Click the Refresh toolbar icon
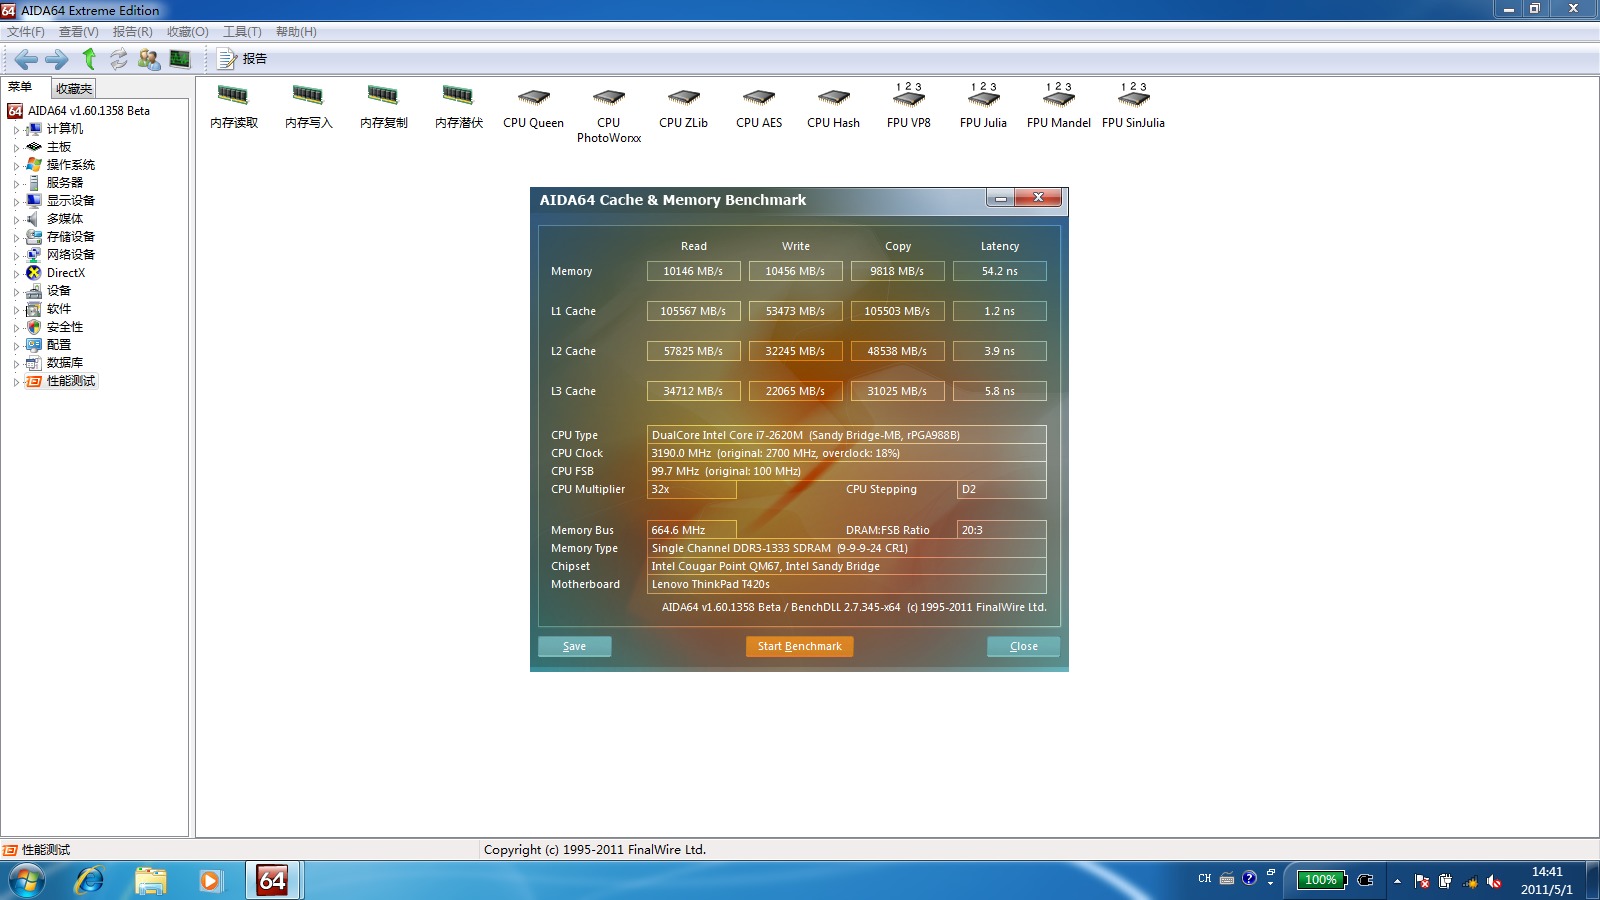1600x900 pixels. (118, 59)
